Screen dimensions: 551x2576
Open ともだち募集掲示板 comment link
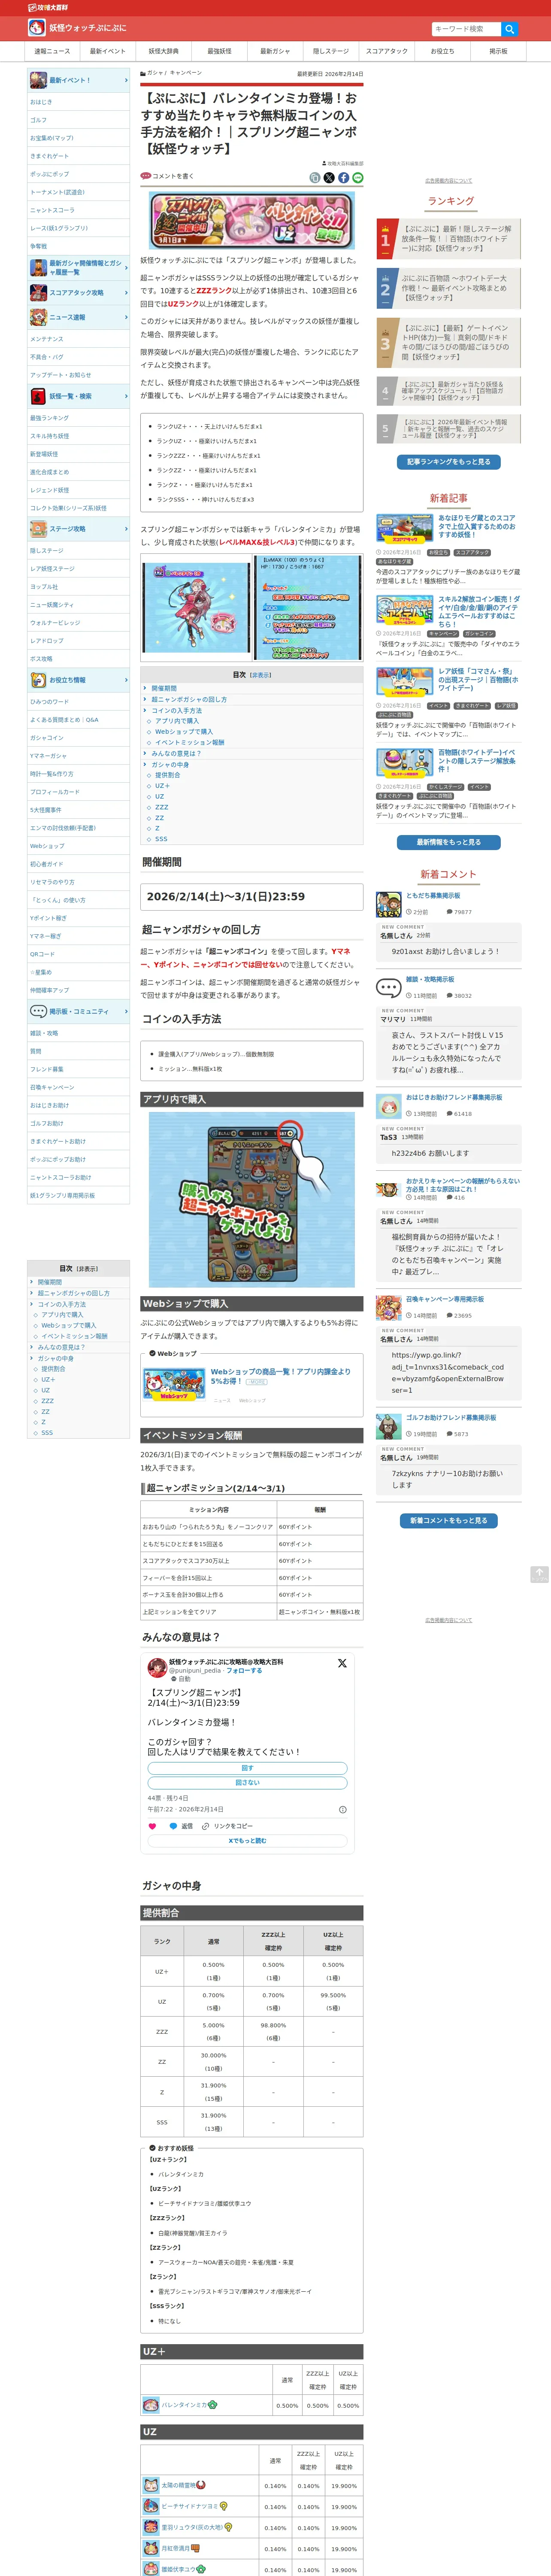433,896
